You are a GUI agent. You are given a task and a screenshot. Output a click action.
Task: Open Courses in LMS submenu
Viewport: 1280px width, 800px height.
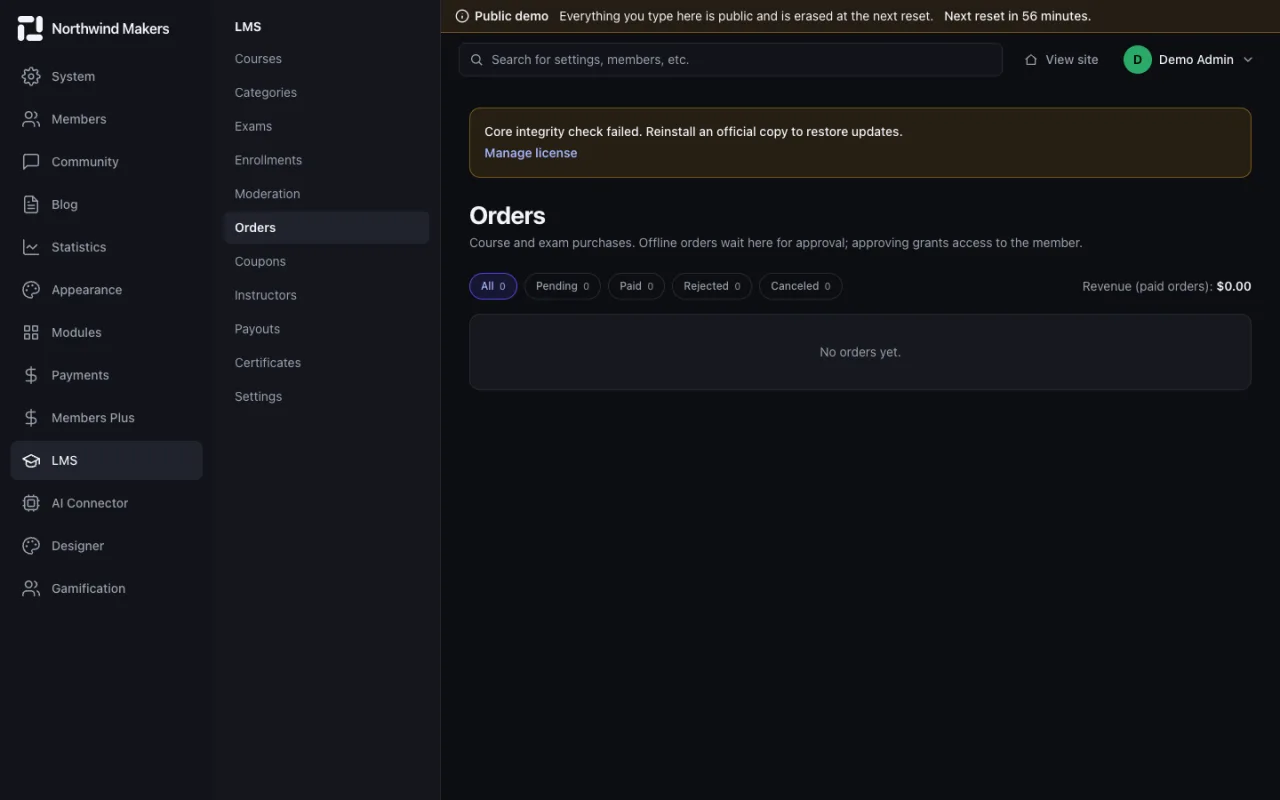326,59
